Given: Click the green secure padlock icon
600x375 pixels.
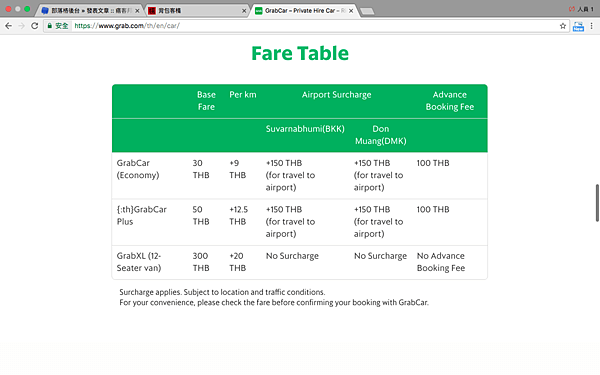Looking at the screenshot, I should 49,26.
